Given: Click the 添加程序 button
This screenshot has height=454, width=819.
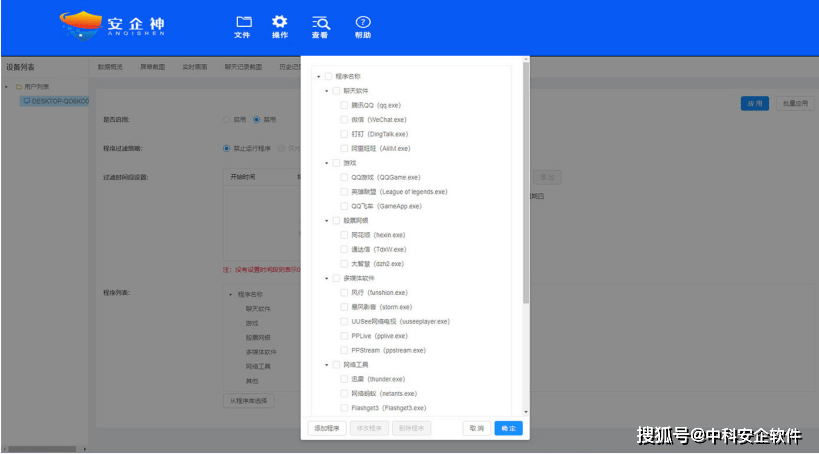Looking at the screenshot, I should (x=327, y=428).
